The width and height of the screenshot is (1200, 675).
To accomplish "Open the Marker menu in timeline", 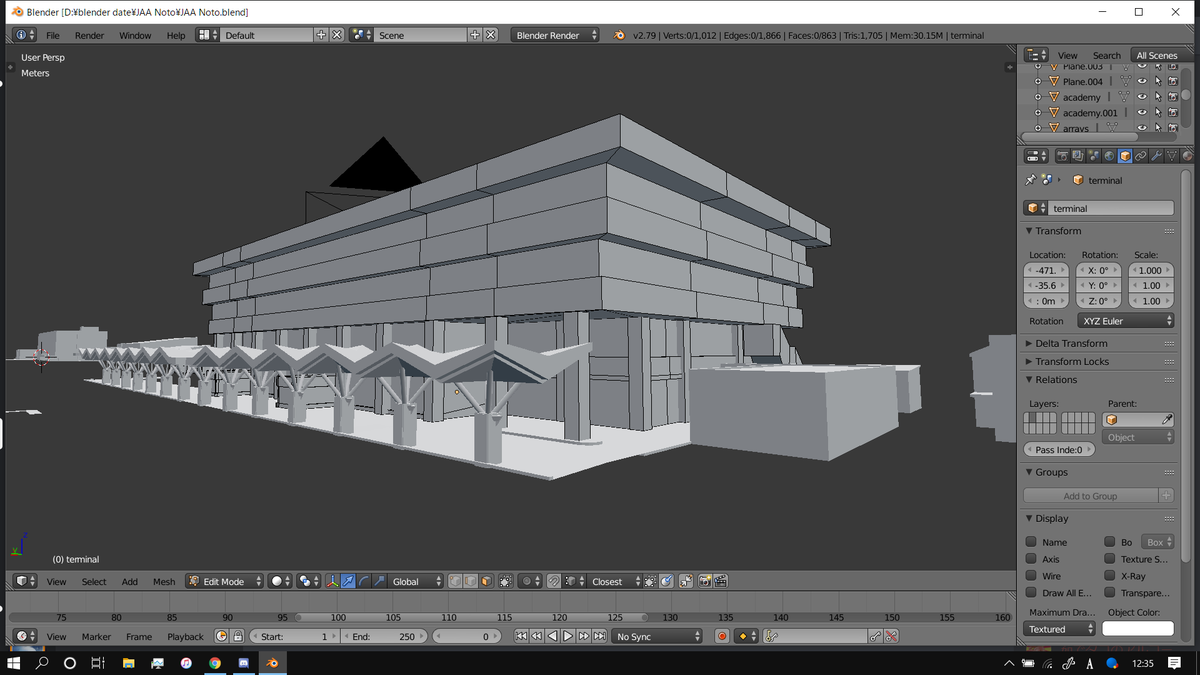I will 96,636.
